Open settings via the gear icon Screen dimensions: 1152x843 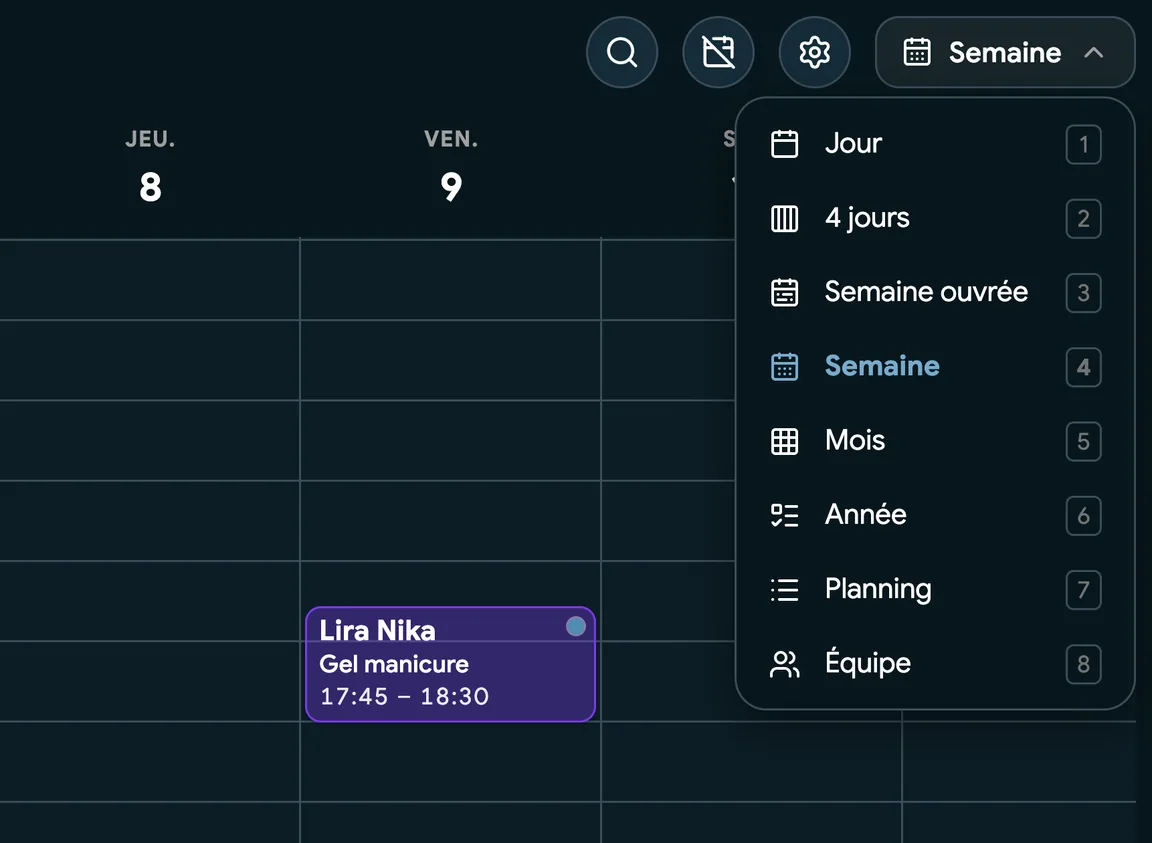click(x=814, y=52)
